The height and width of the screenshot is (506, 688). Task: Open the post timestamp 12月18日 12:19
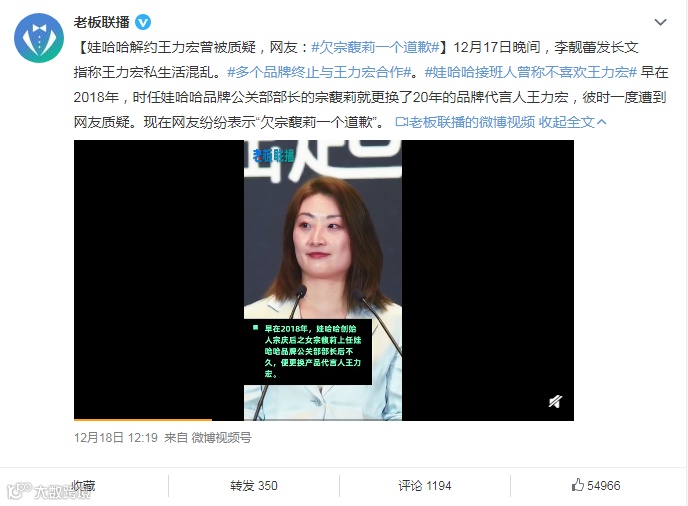pos(116,438)
